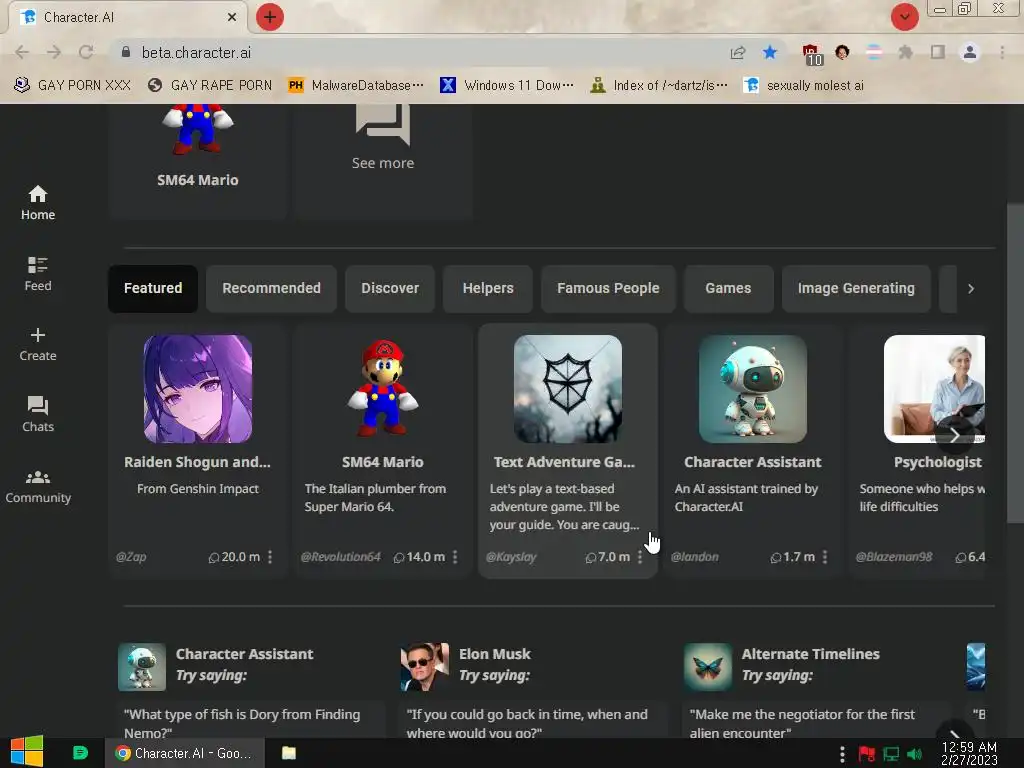Open Text Adventure Game card image
Image resolution: width=1024 pixels, height=768 pixels.
click(x=568, y=389)
